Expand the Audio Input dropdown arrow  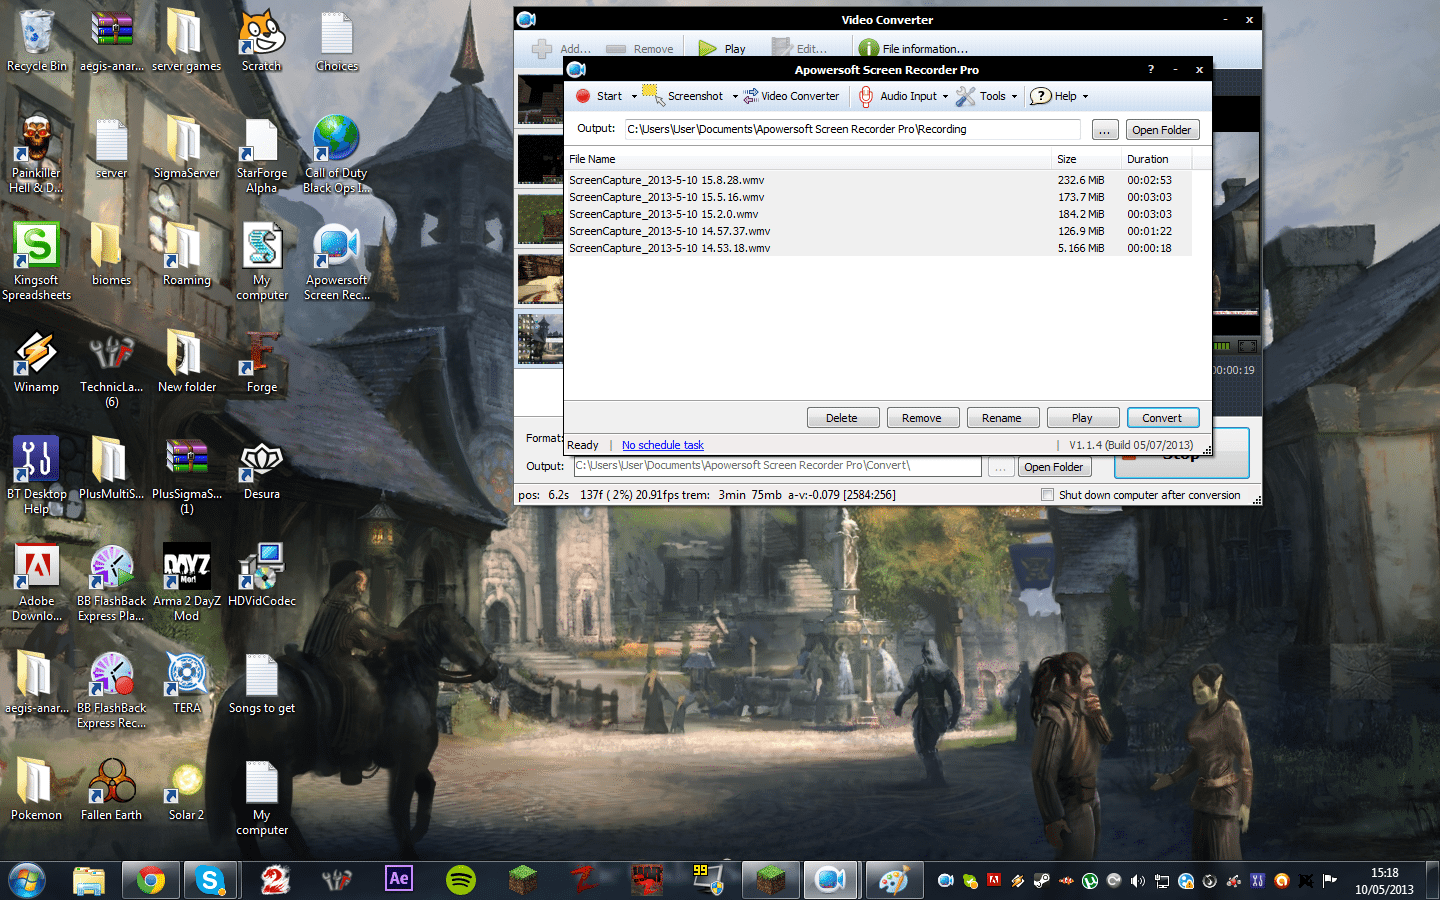(x=945, y=97)
